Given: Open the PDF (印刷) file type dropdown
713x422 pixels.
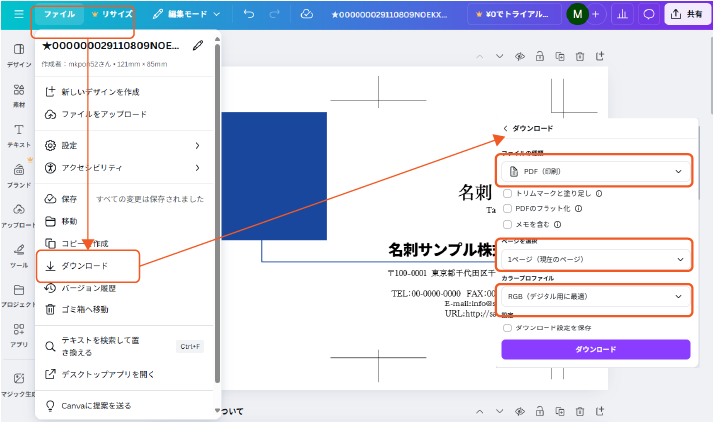Looking at the screenshot, I should pos(596,171).
